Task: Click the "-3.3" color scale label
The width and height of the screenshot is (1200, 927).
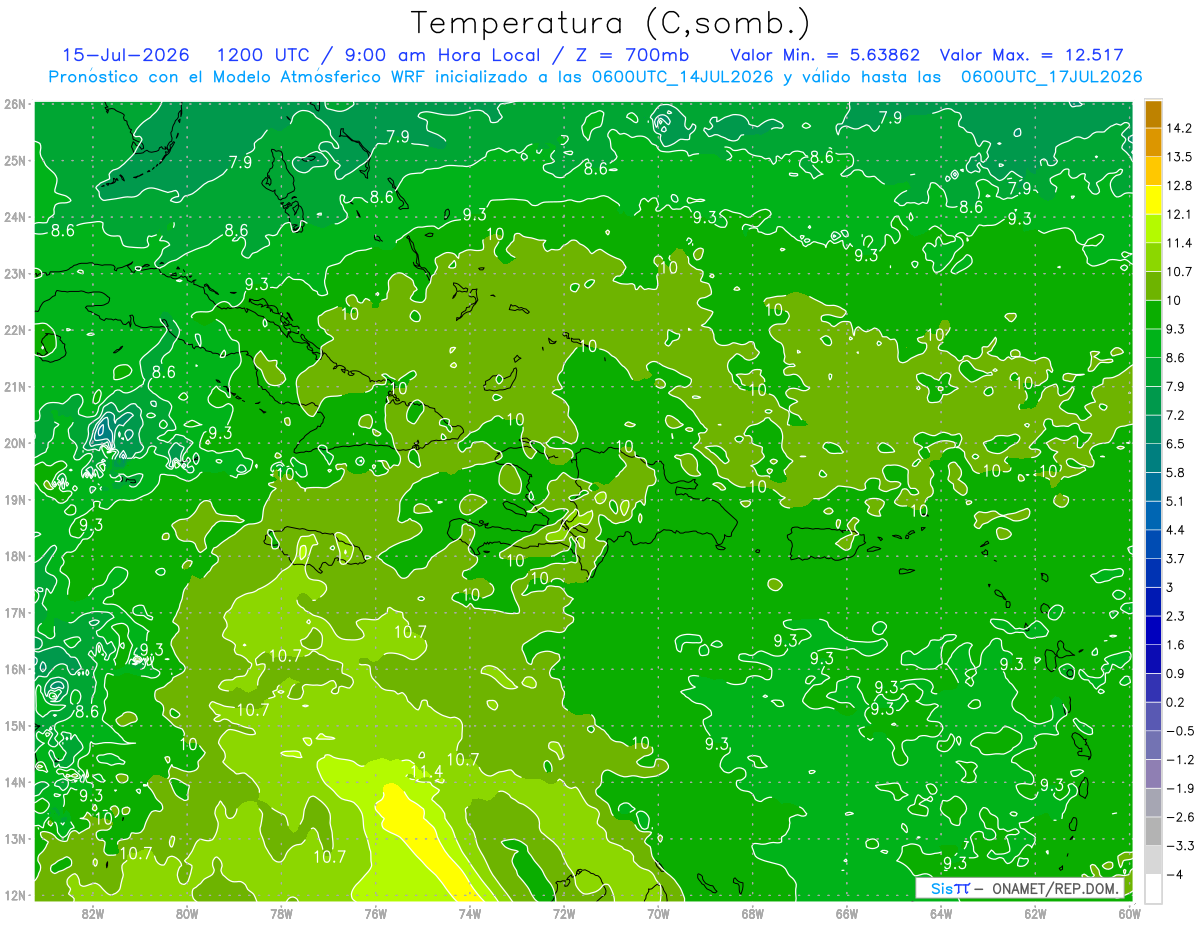Action: tap(1181, 846)
